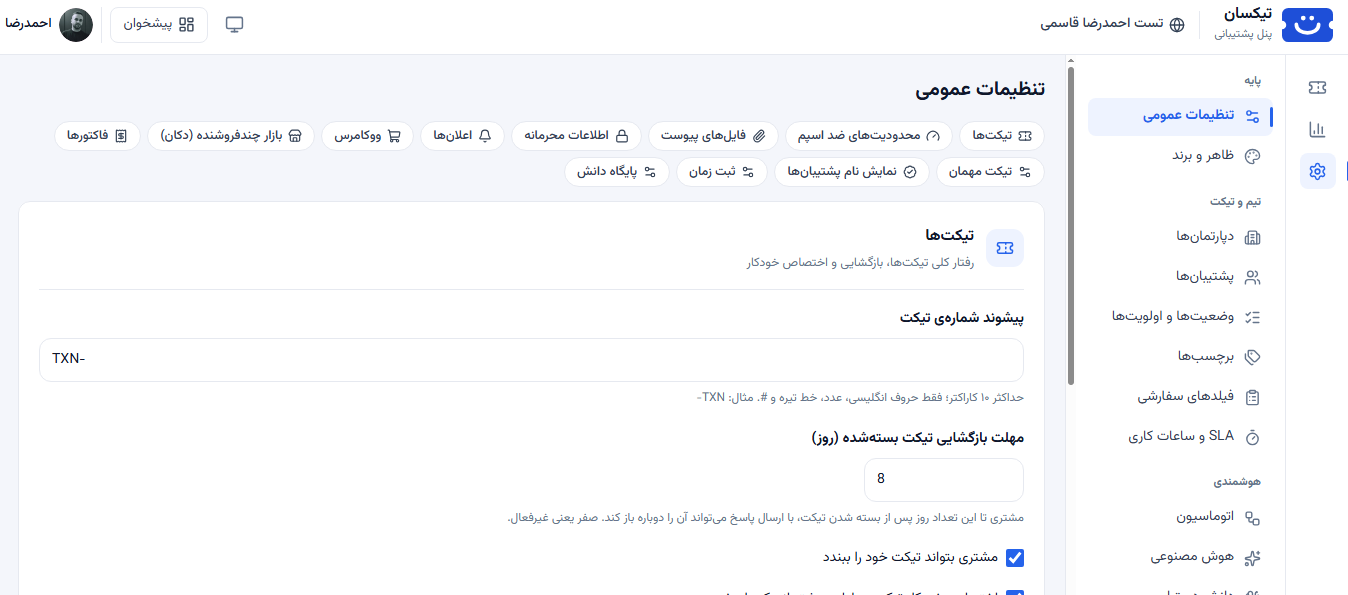This screenshot has width=1348, height=595.
Task: Click the people icon beside پشتیبان‌ها
Action: coord(1253,278)
